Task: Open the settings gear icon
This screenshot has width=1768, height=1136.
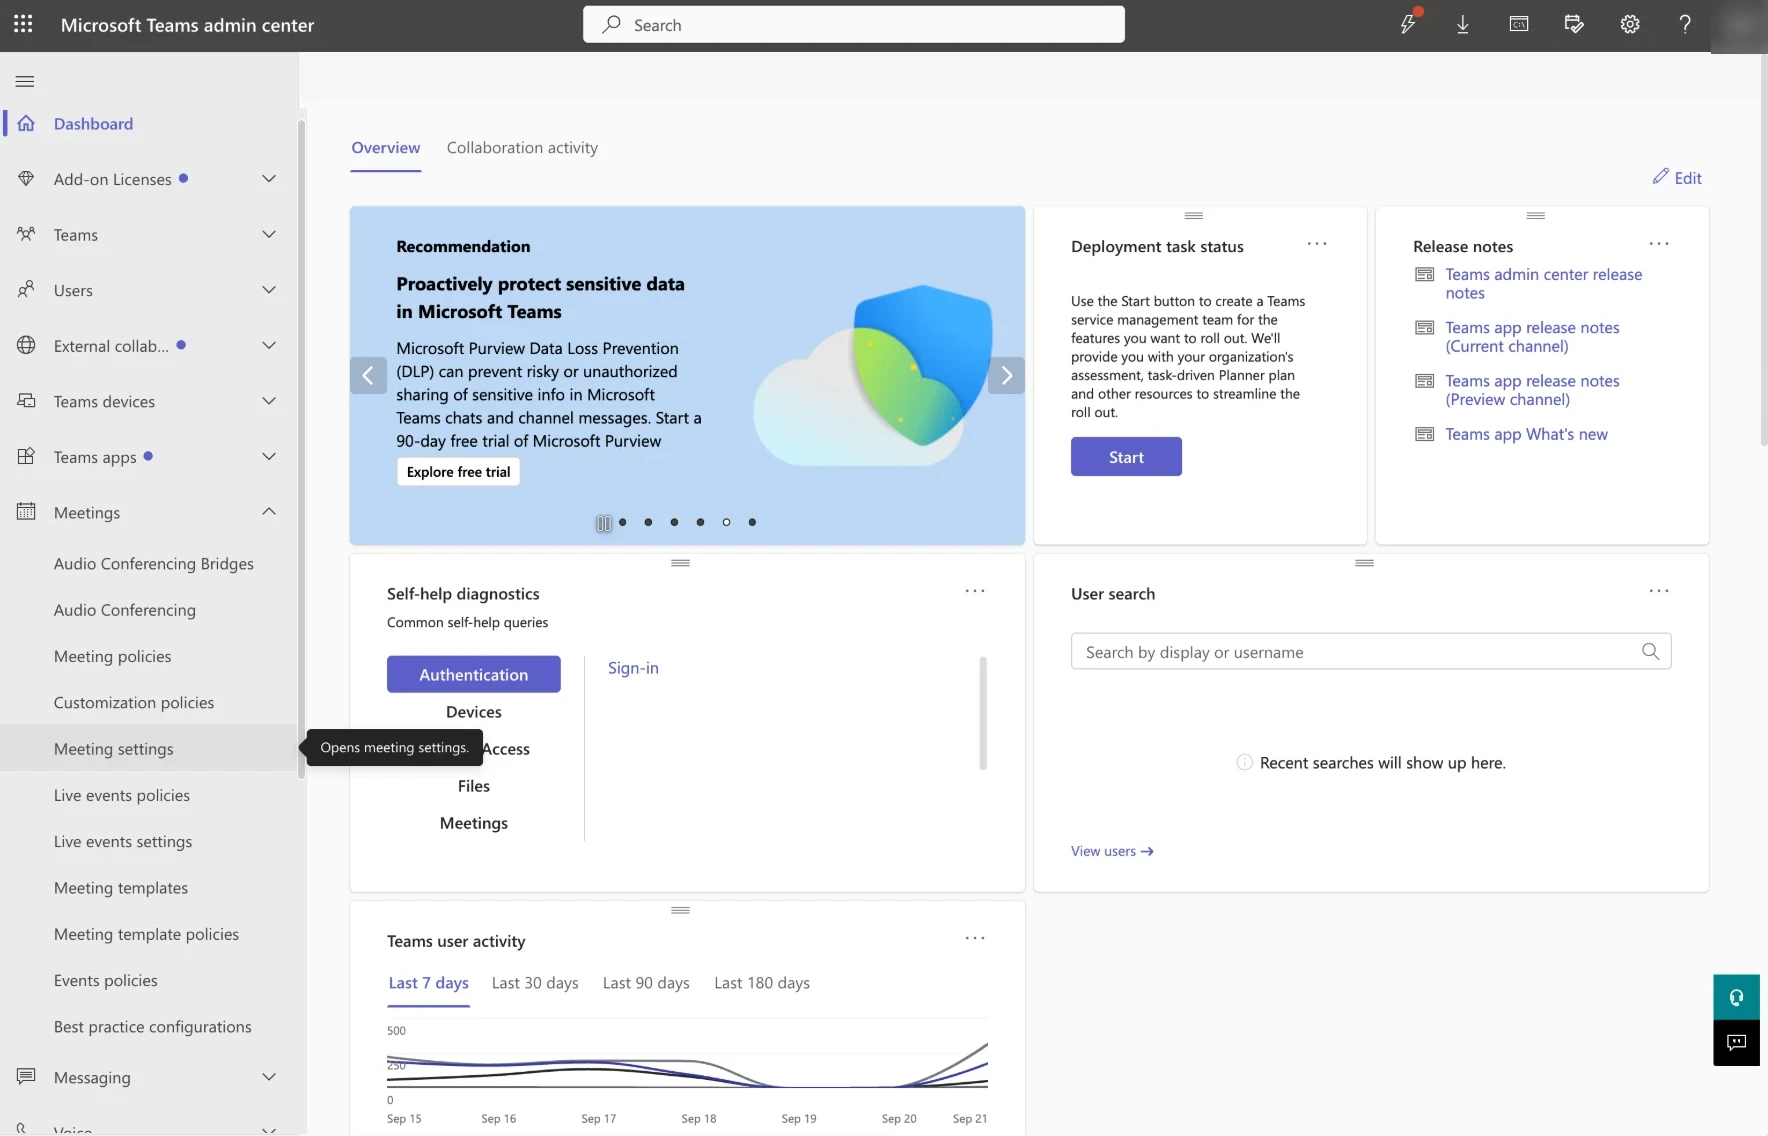Action: (1630, 24)
